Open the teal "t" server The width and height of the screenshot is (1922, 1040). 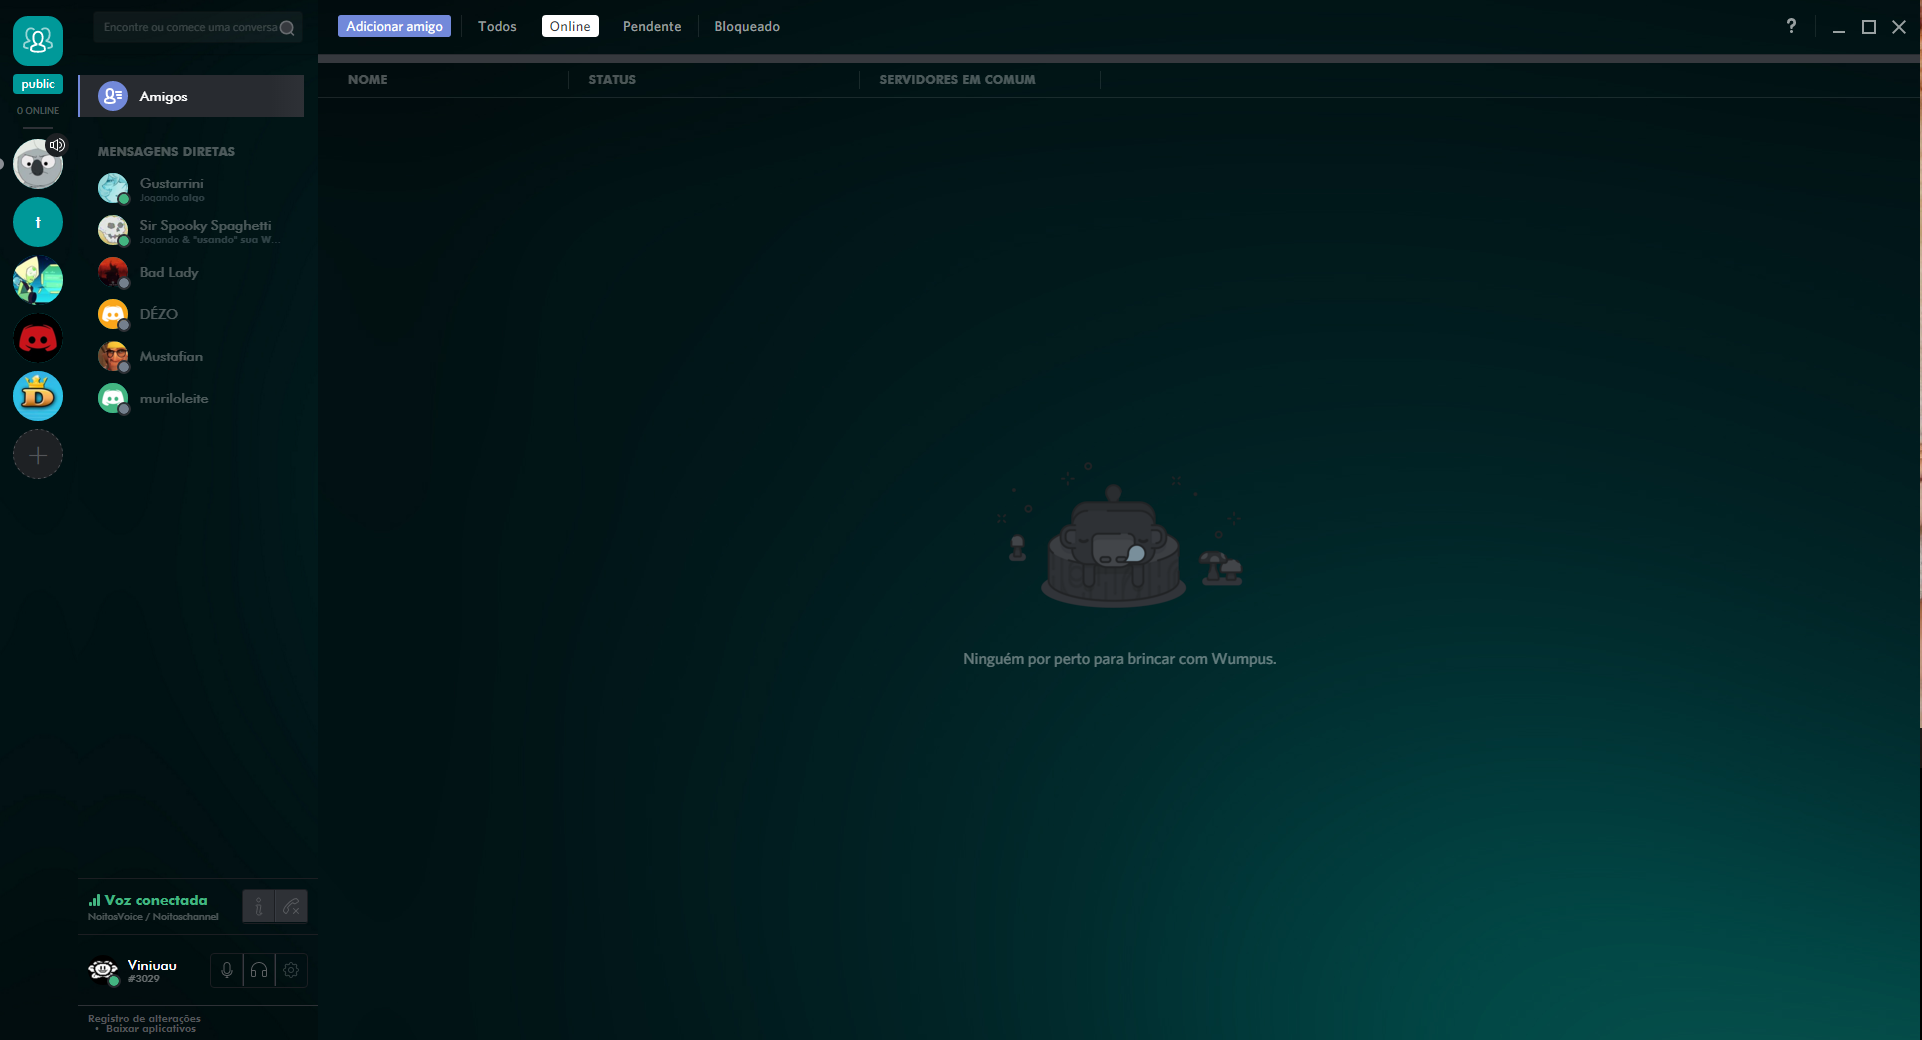pos(38,222)
